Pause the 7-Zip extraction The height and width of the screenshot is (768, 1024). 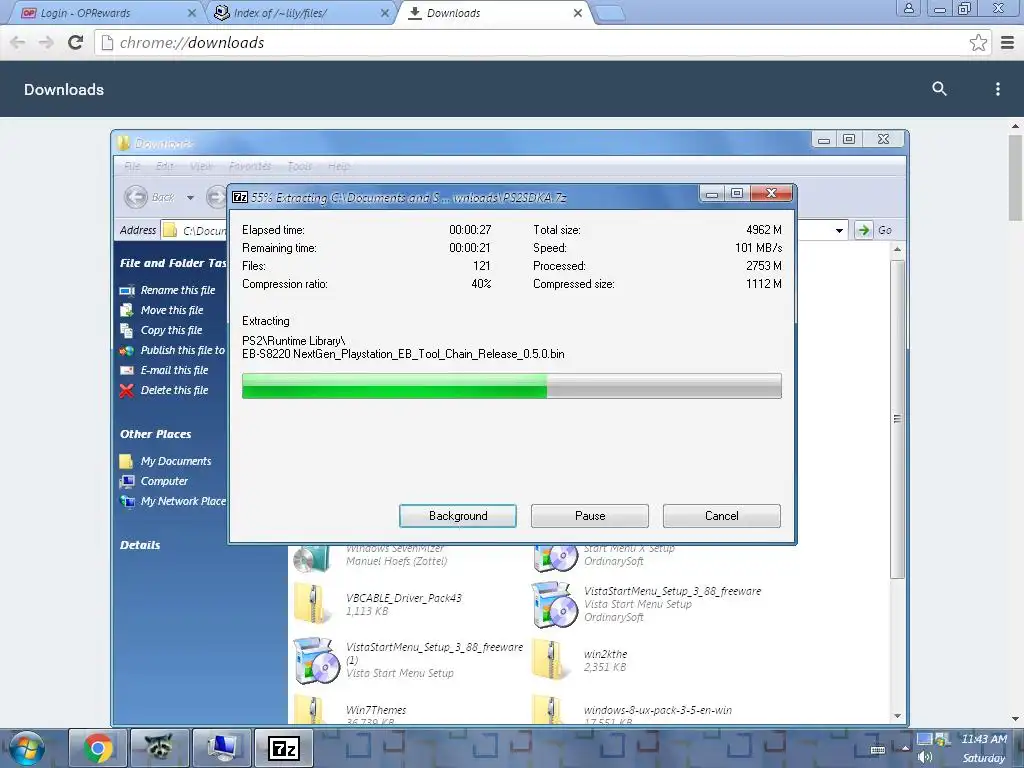click(x=589, y=515)
